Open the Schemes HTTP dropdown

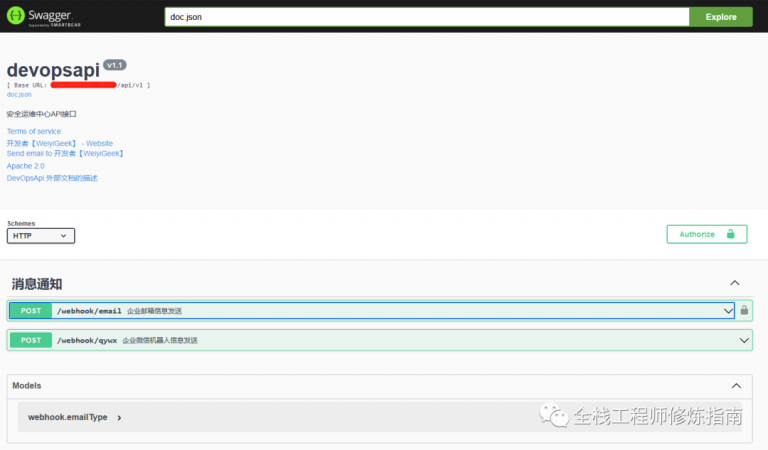coord(41,236)
